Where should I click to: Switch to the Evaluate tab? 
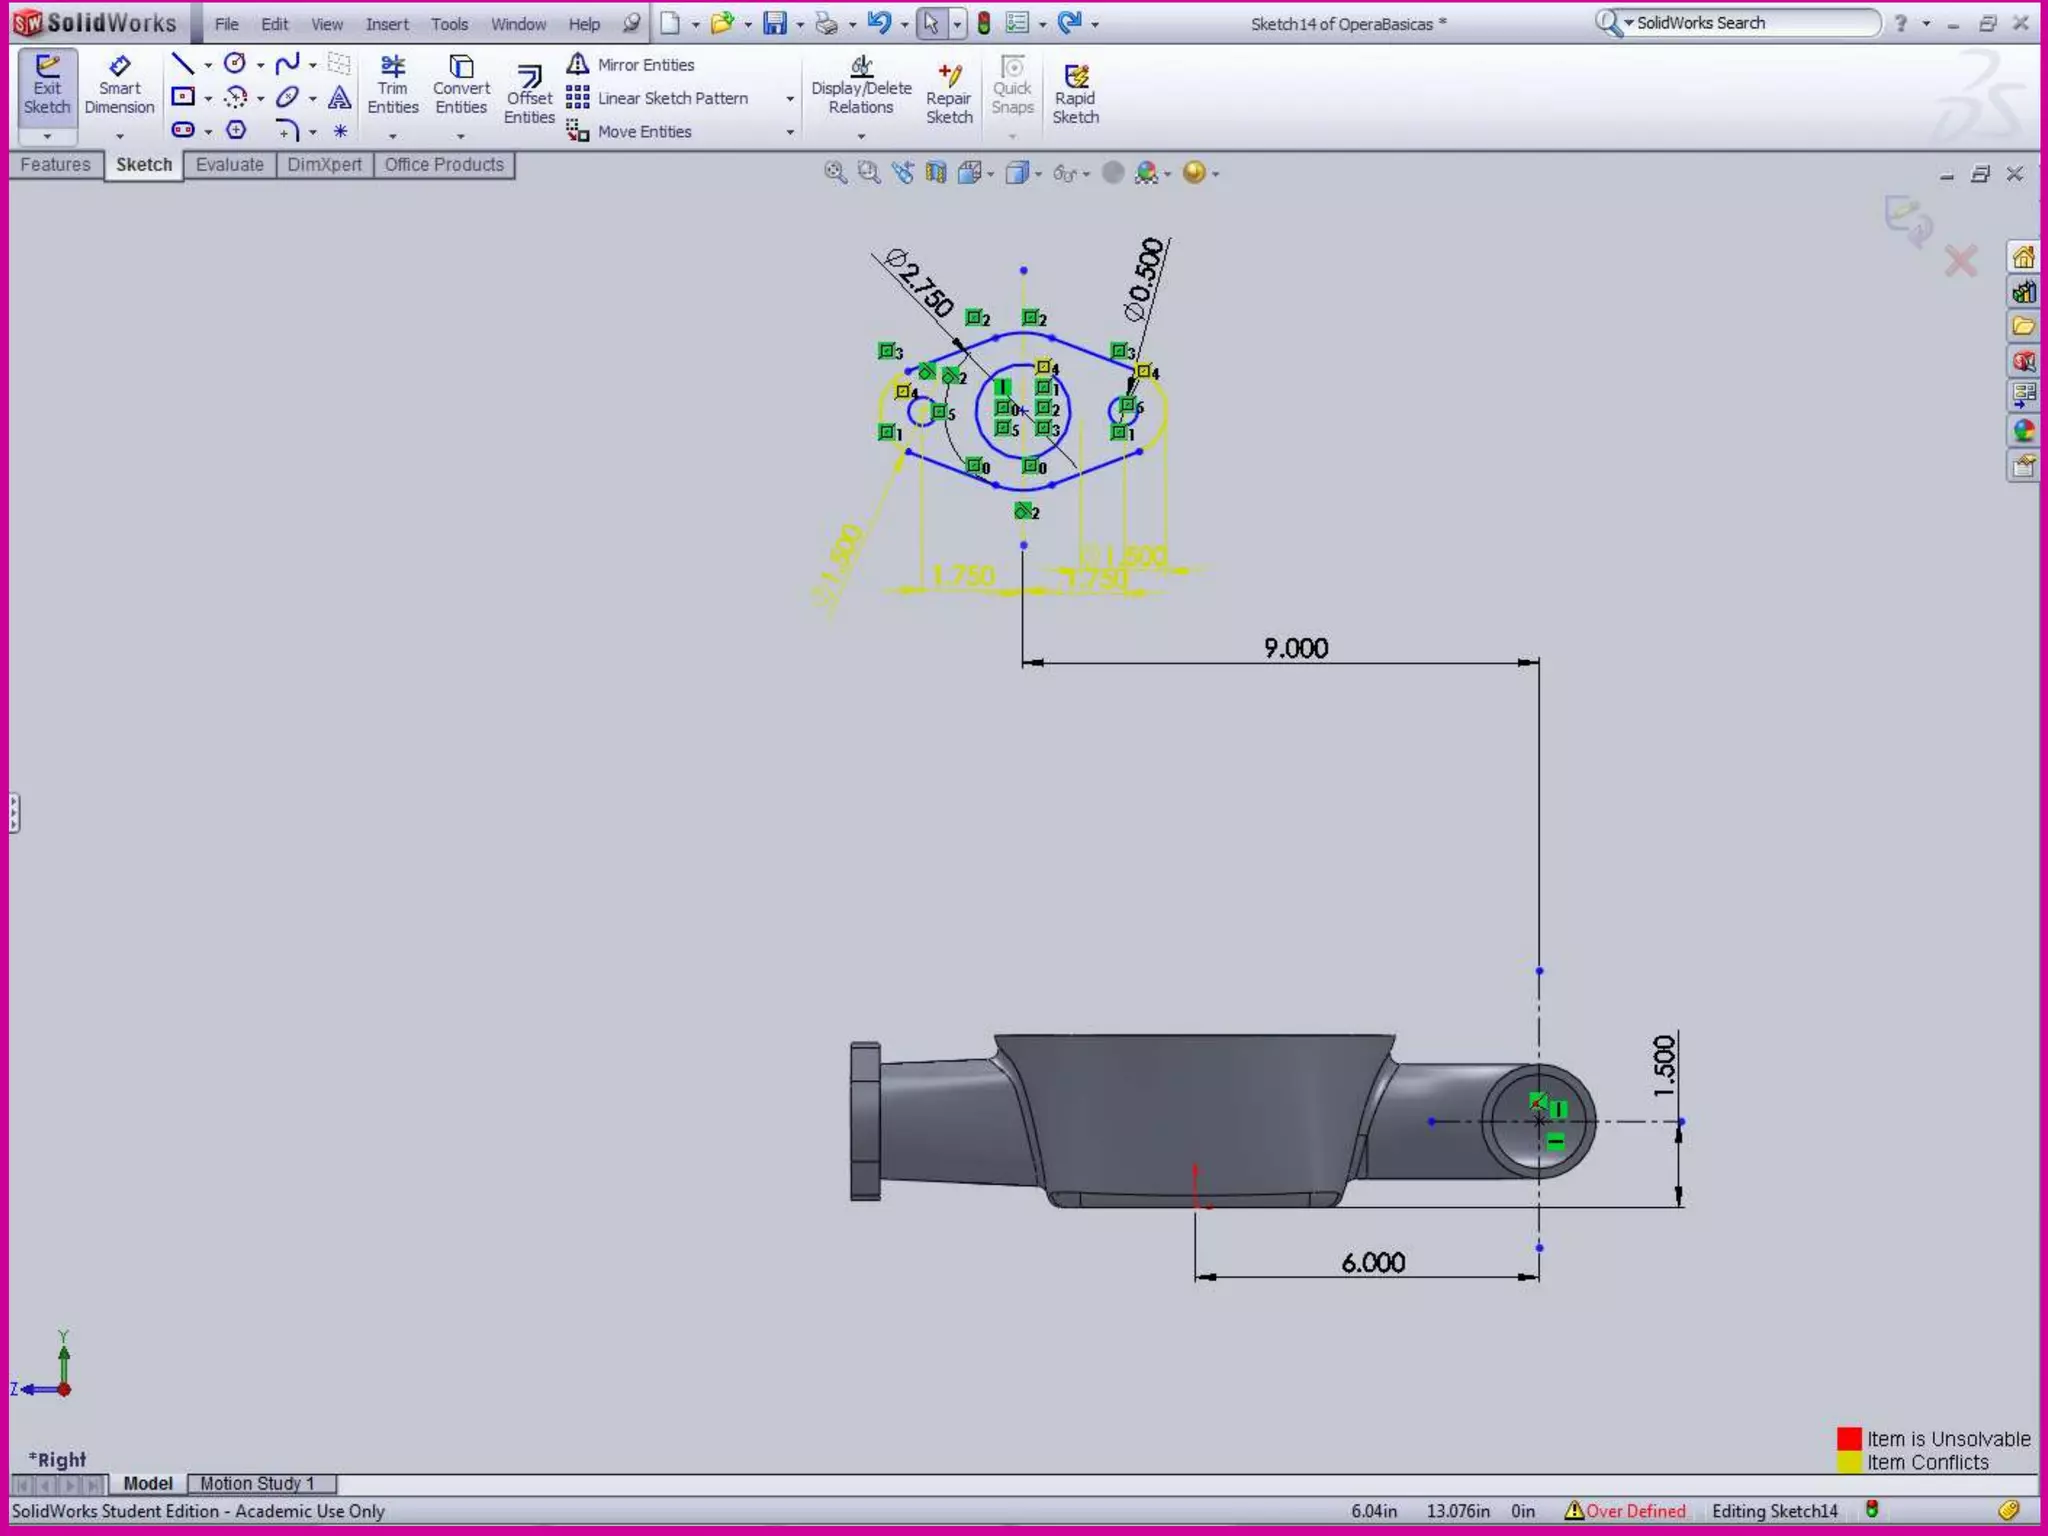coord(229,165)
